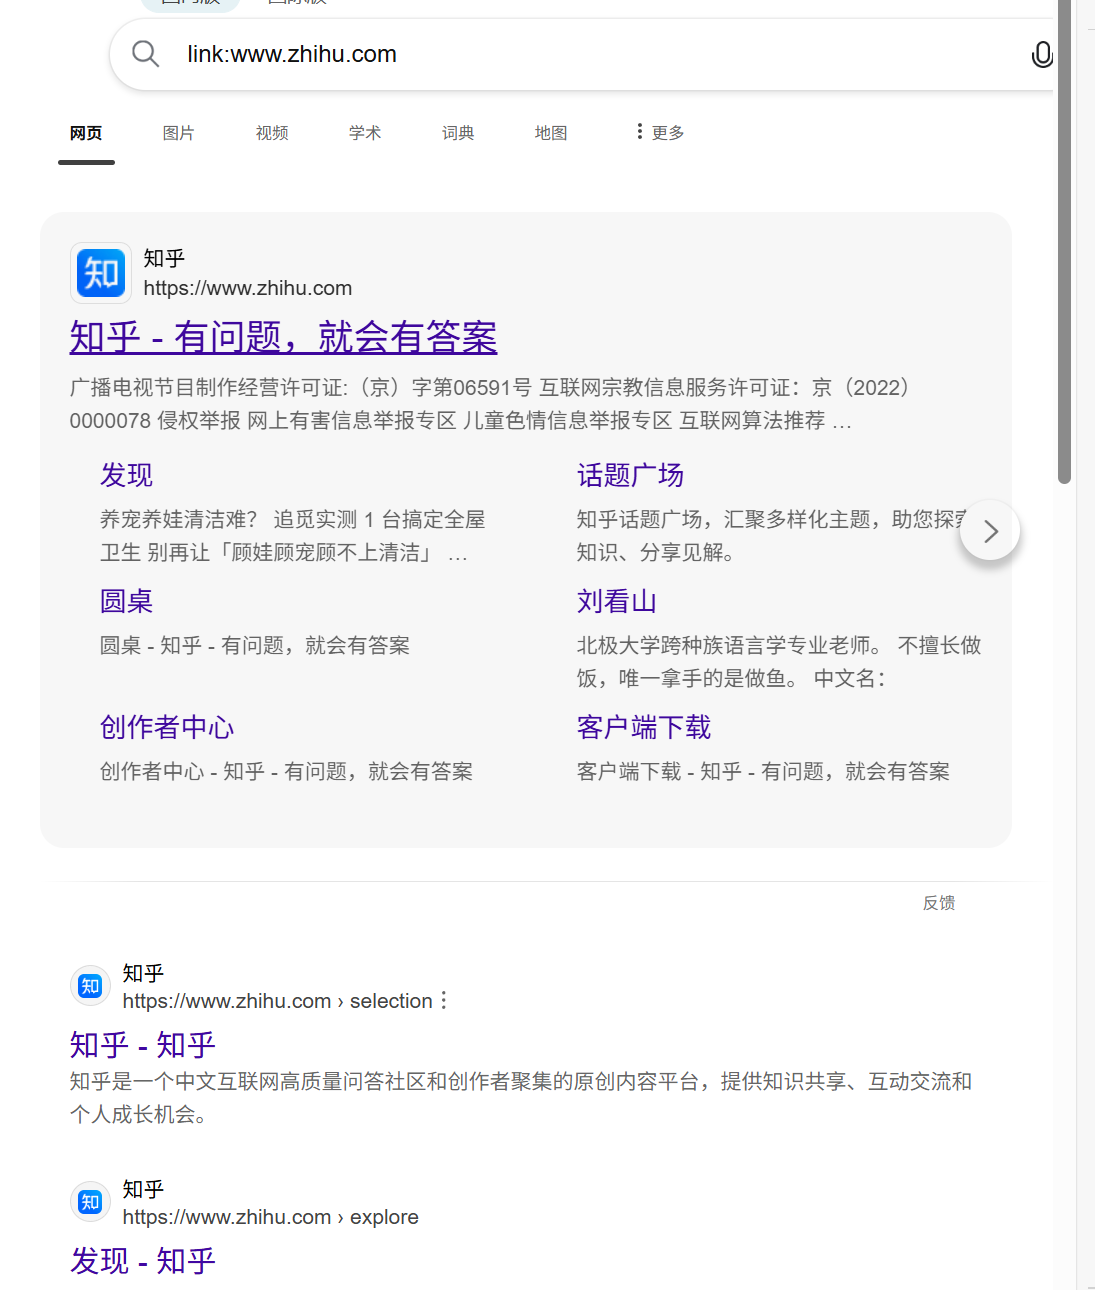Open the 发现 - 知乎 result
1095x1290 pixels.
click(x=143, y=1261)
